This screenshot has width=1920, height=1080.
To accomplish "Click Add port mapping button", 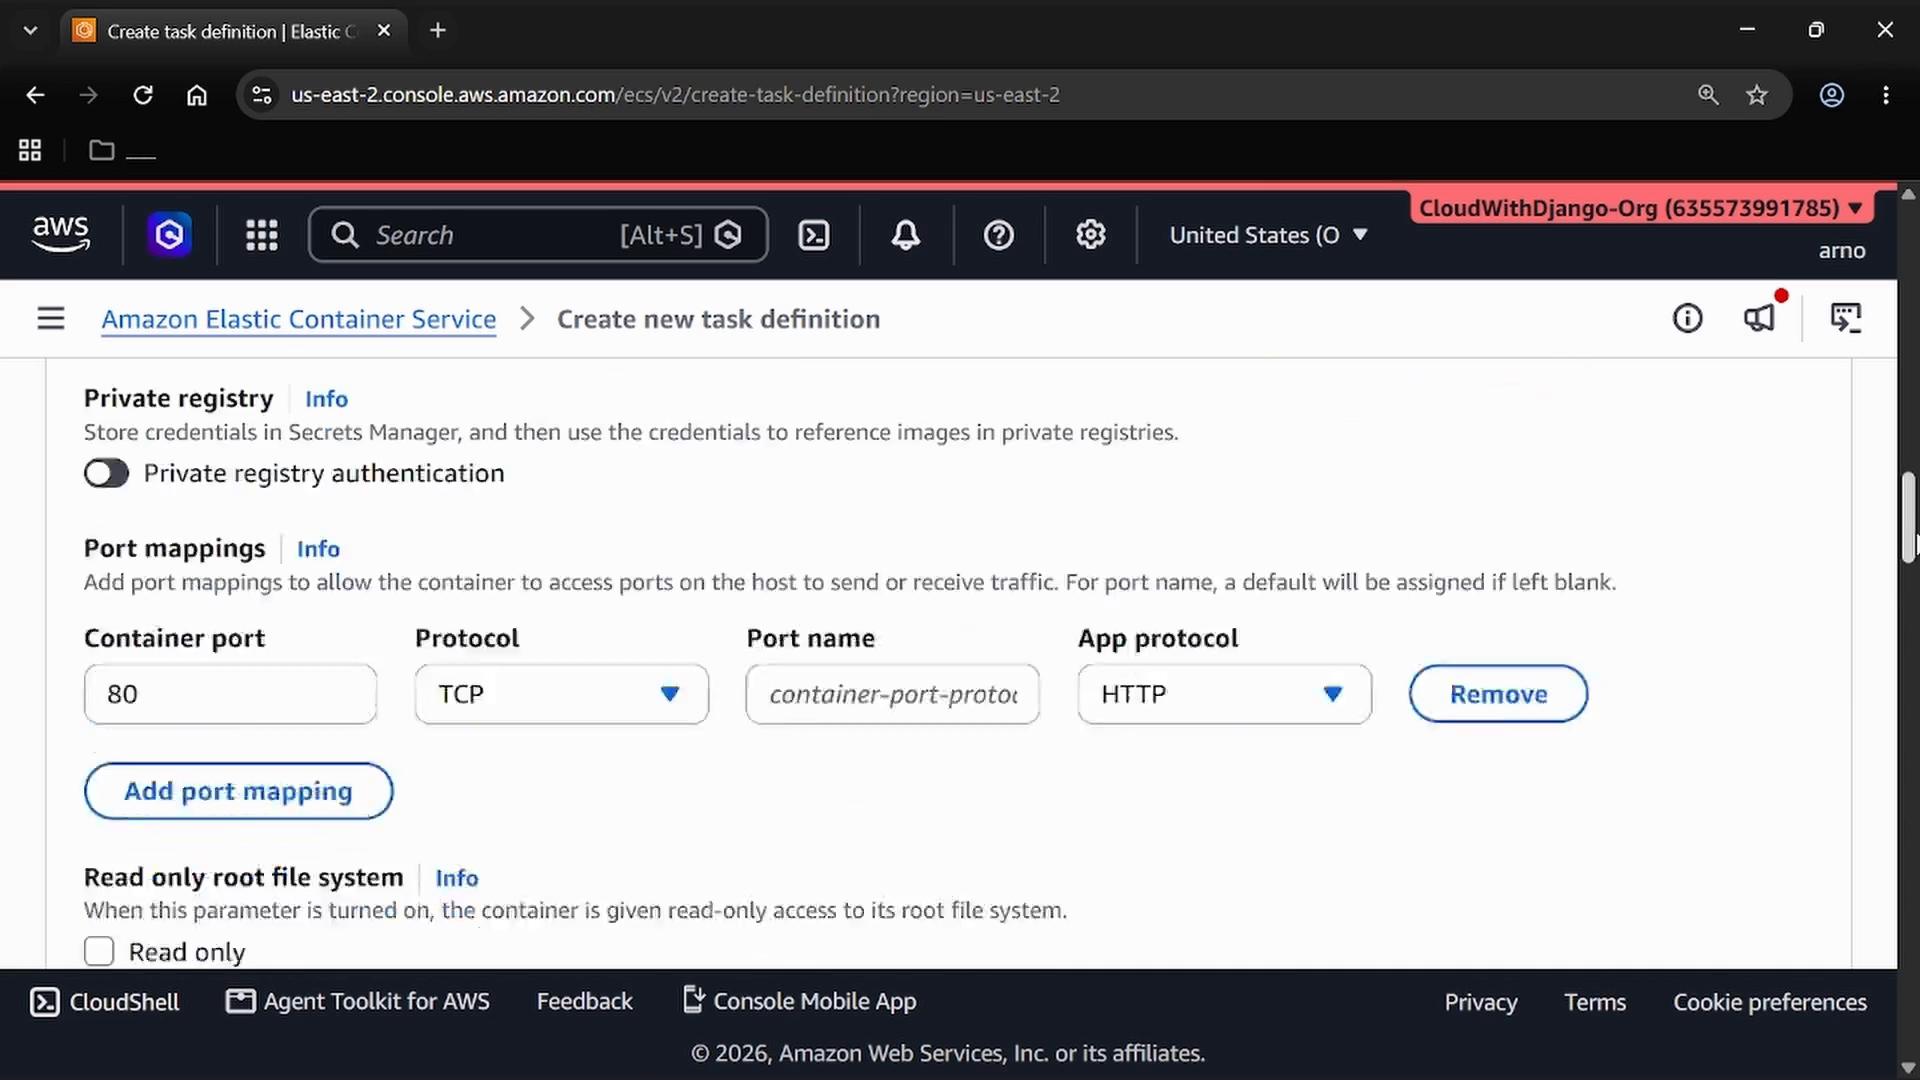I will pyautogui.click(x=239, y=791).
